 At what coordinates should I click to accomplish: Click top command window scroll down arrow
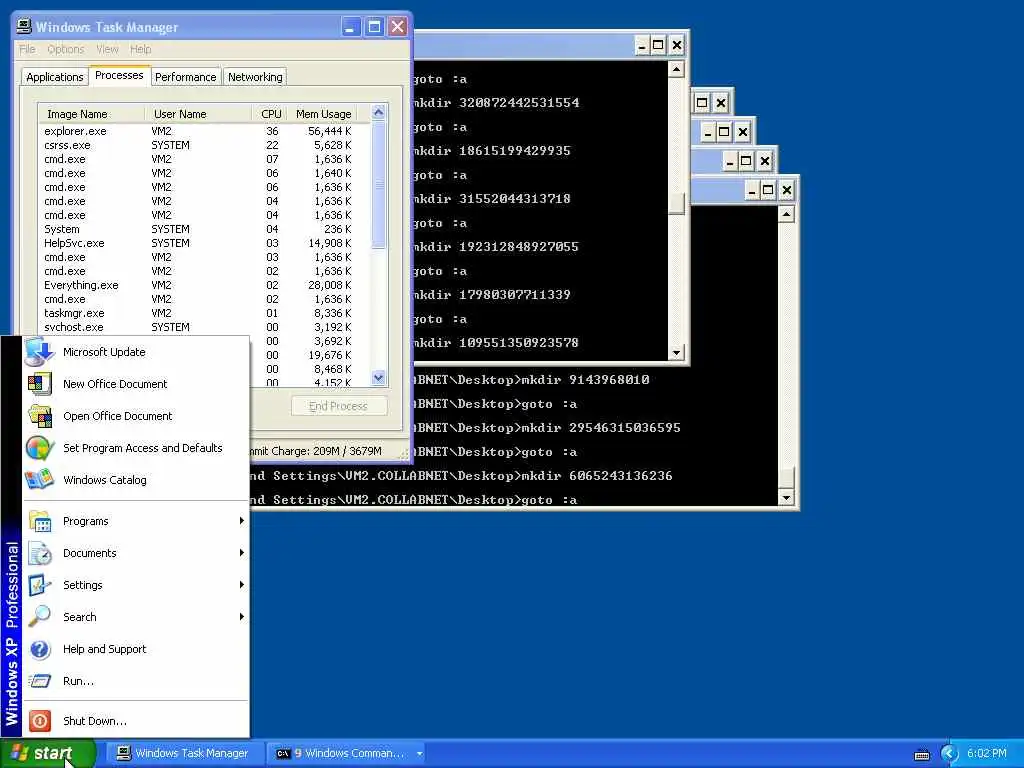677,353
